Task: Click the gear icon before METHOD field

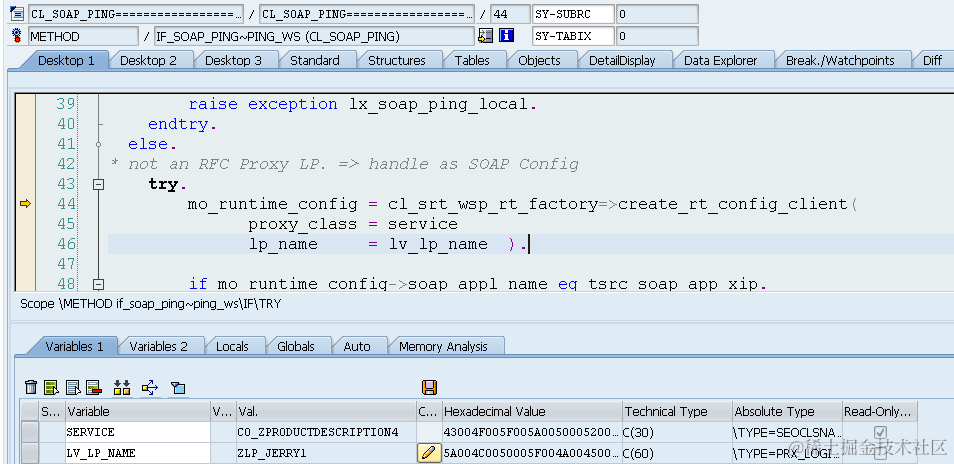Action: coord(18,35)
